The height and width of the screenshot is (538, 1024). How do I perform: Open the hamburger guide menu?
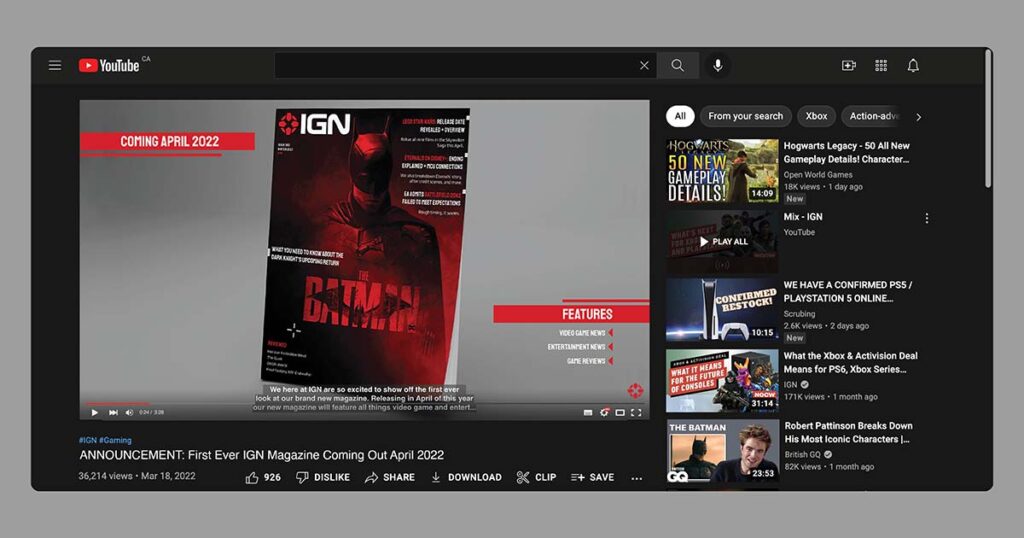click(x=55, y=65)
